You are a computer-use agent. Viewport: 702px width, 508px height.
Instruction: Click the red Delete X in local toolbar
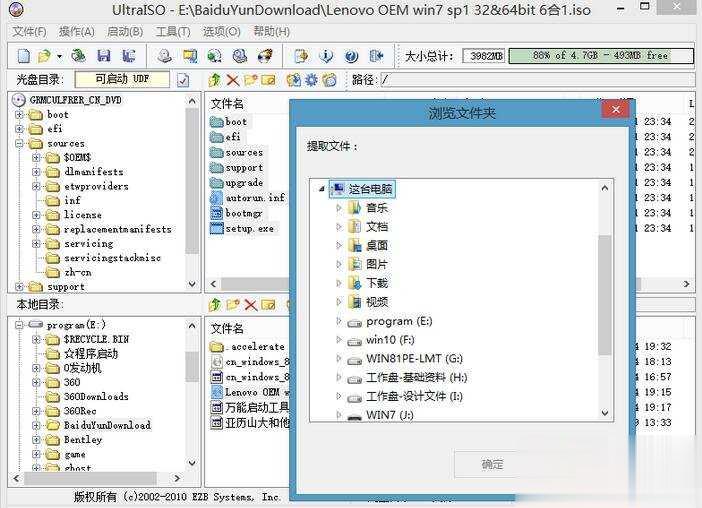coord(251,305)
